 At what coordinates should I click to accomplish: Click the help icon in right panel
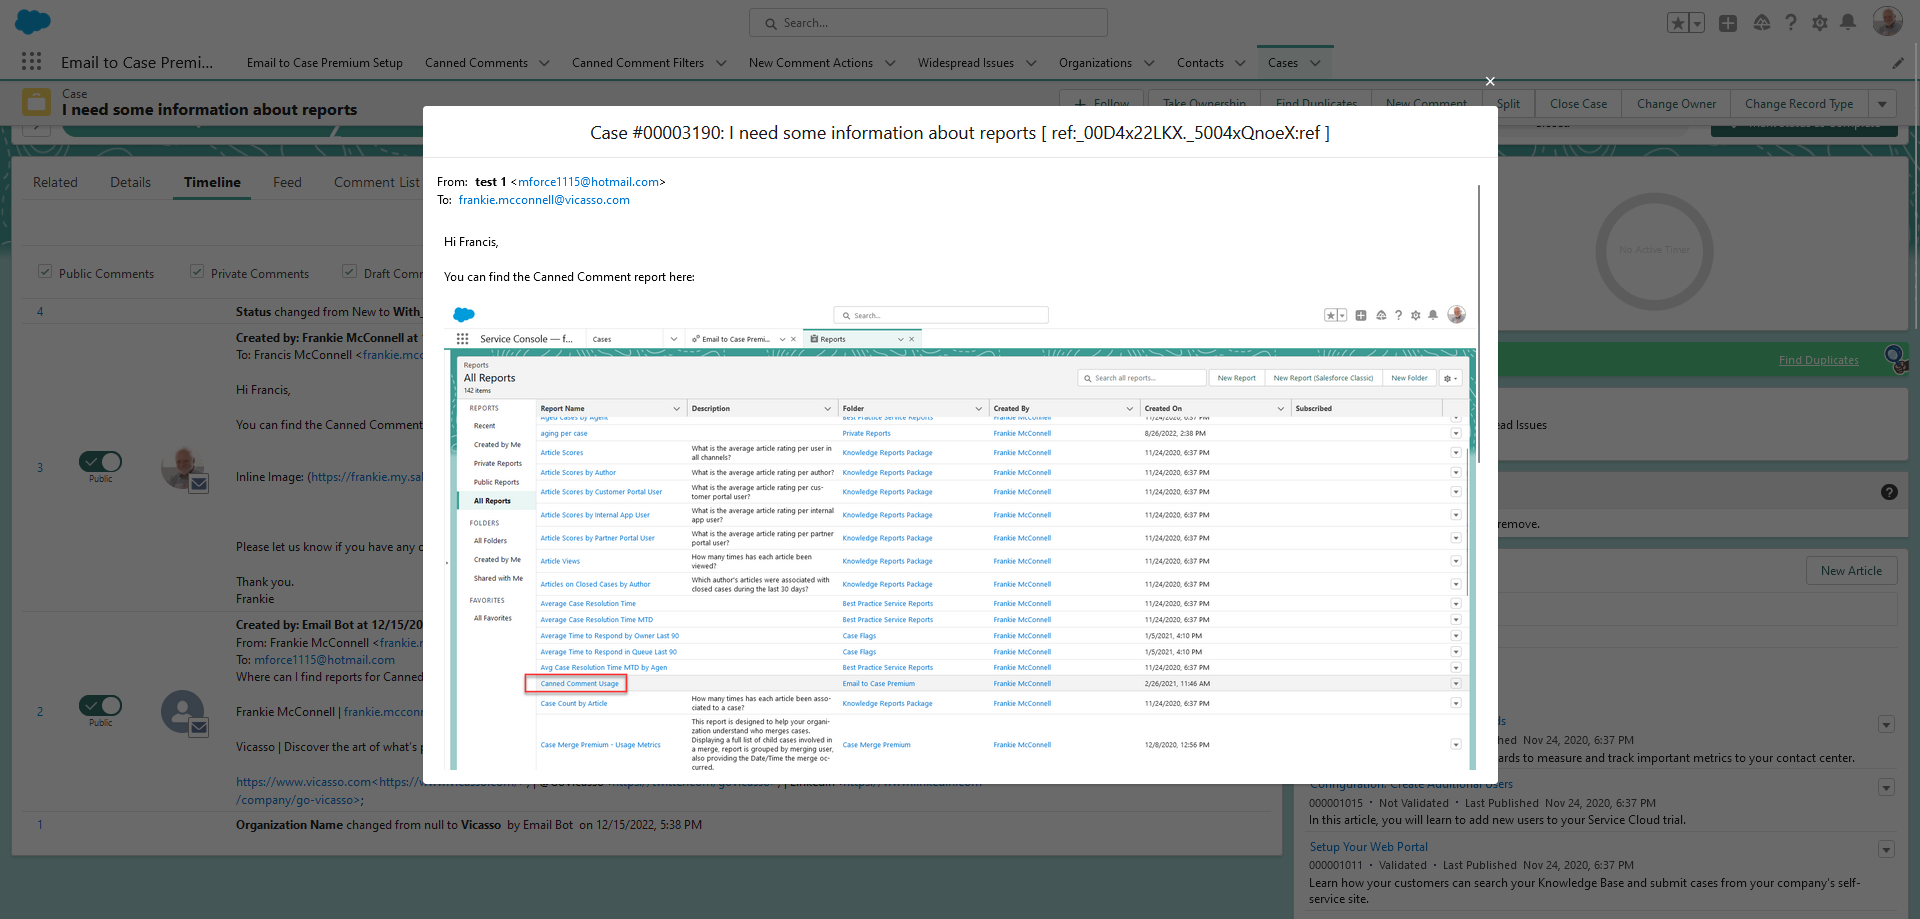[x=1889, y=492]
